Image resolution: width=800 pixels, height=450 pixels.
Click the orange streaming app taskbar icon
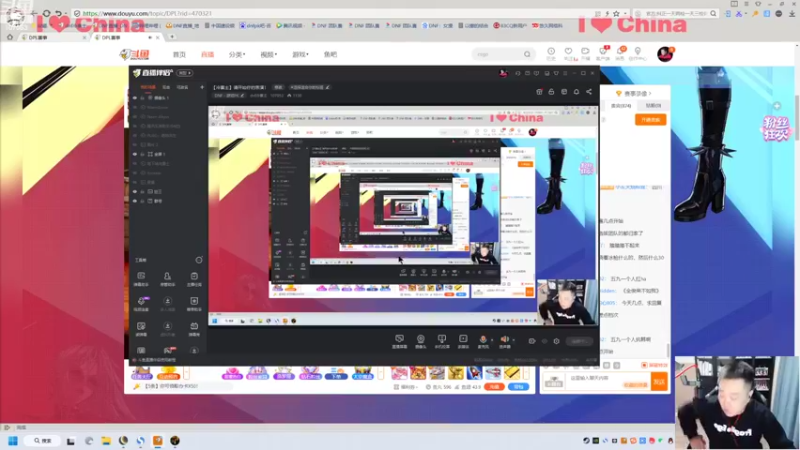coord(158,441)
